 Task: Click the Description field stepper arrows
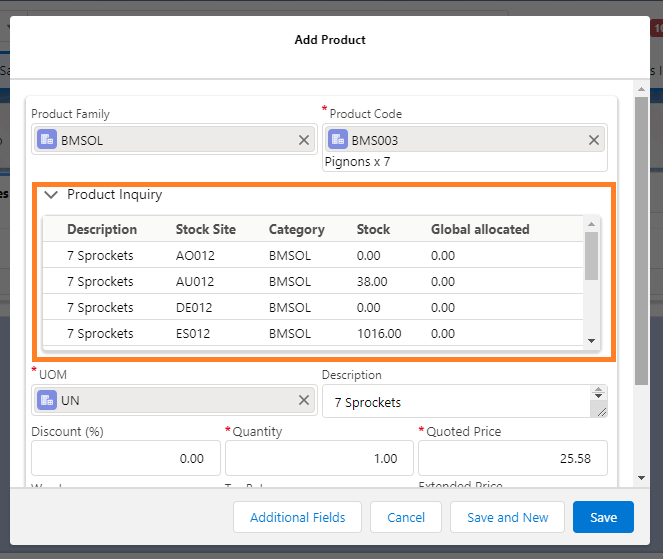pos(598,393)
